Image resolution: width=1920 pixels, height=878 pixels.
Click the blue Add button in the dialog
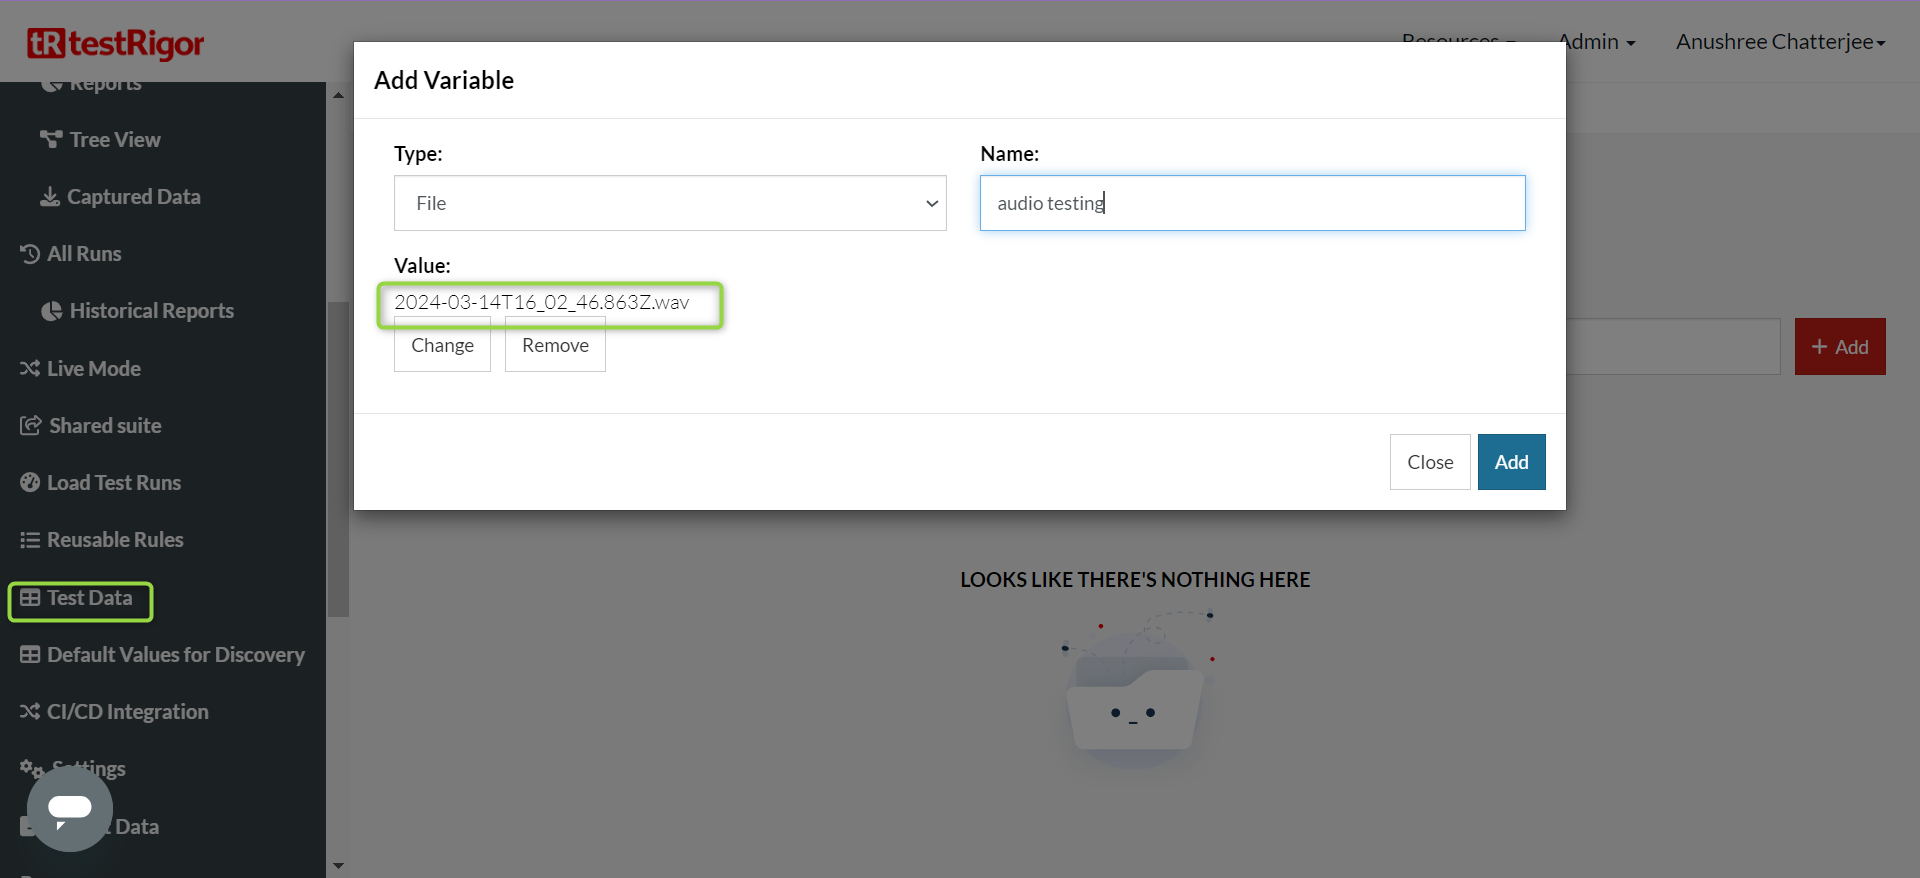pos(1511,462)
